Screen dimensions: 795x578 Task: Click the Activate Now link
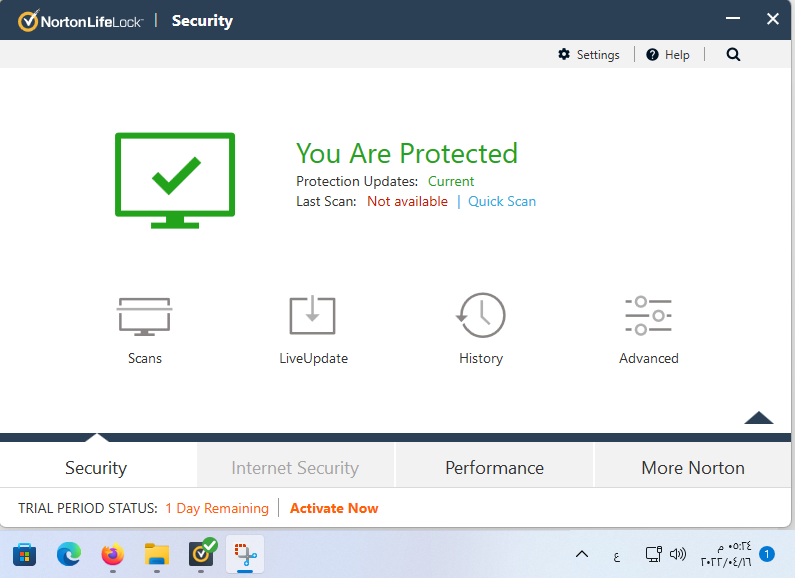coord(334,508)
